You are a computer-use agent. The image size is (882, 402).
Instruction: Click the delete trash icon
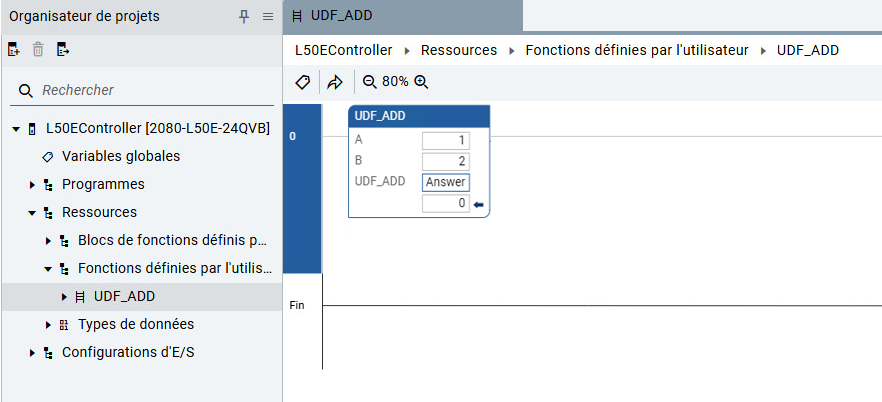pyautogui.click(x=38, y=49)
